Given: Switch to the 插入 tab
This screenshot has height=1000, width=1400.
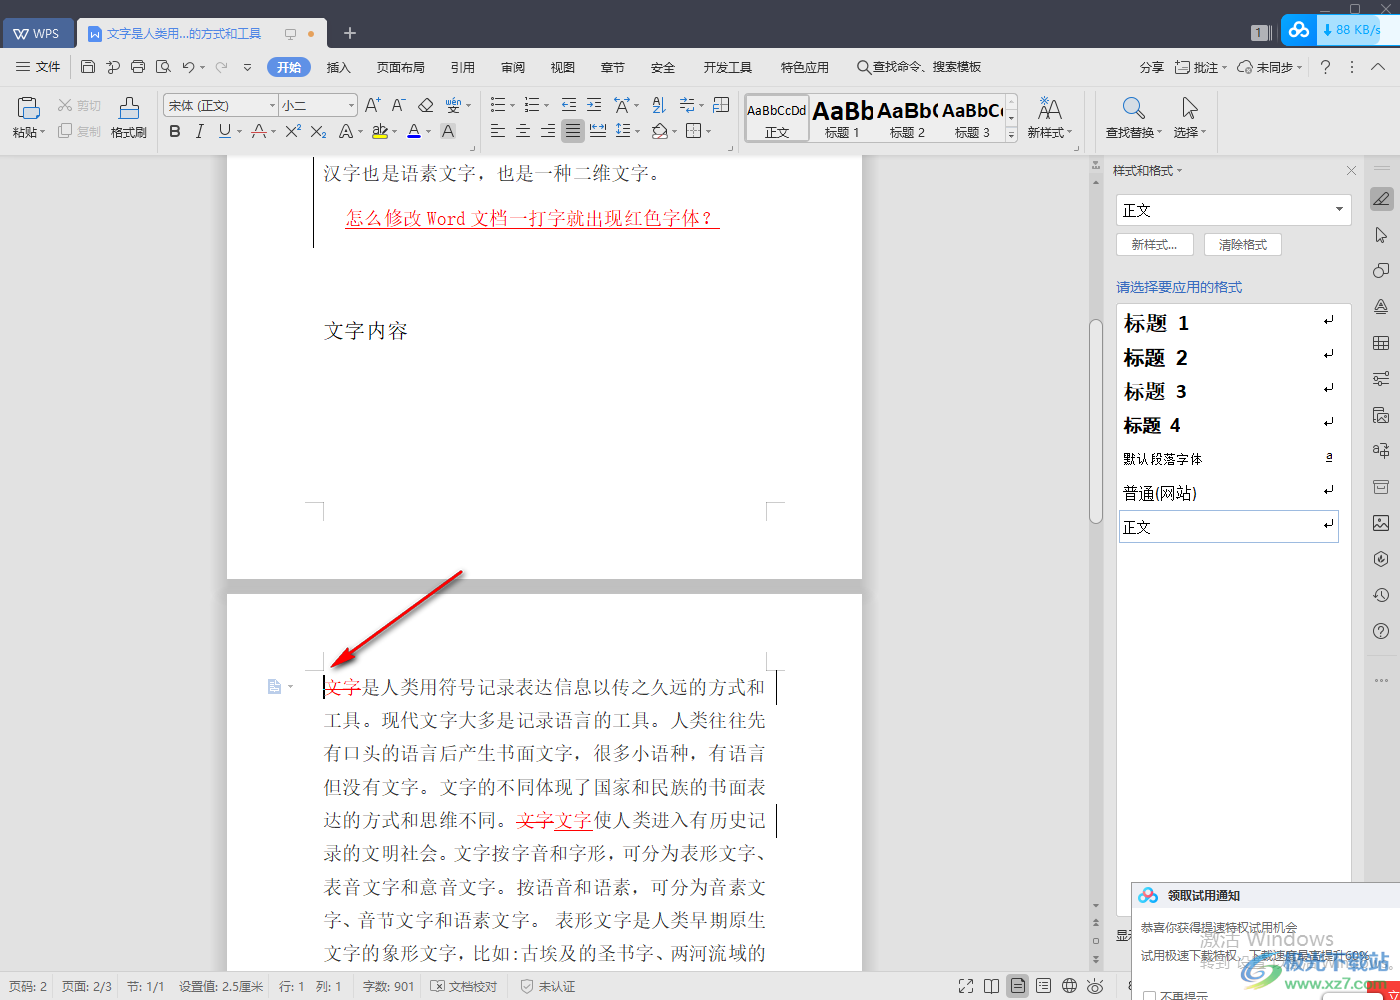Looking at the screenshot, I should click(x=339, y=67).
